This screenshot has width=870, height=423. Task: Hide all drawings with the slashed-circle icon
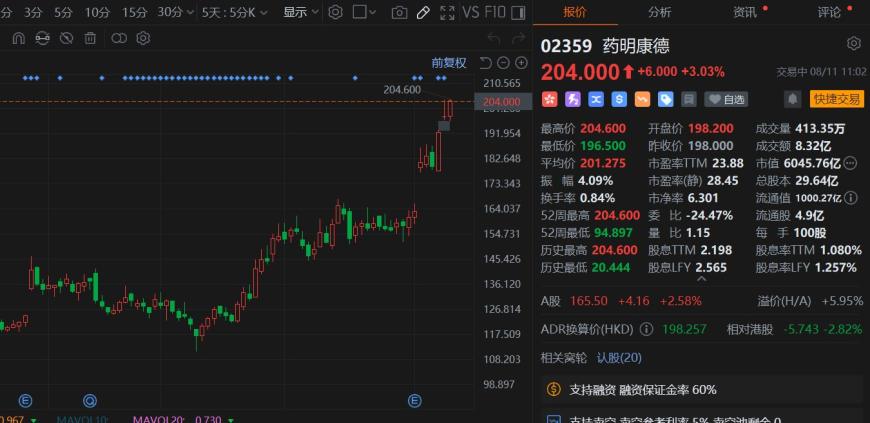(67, 38)
